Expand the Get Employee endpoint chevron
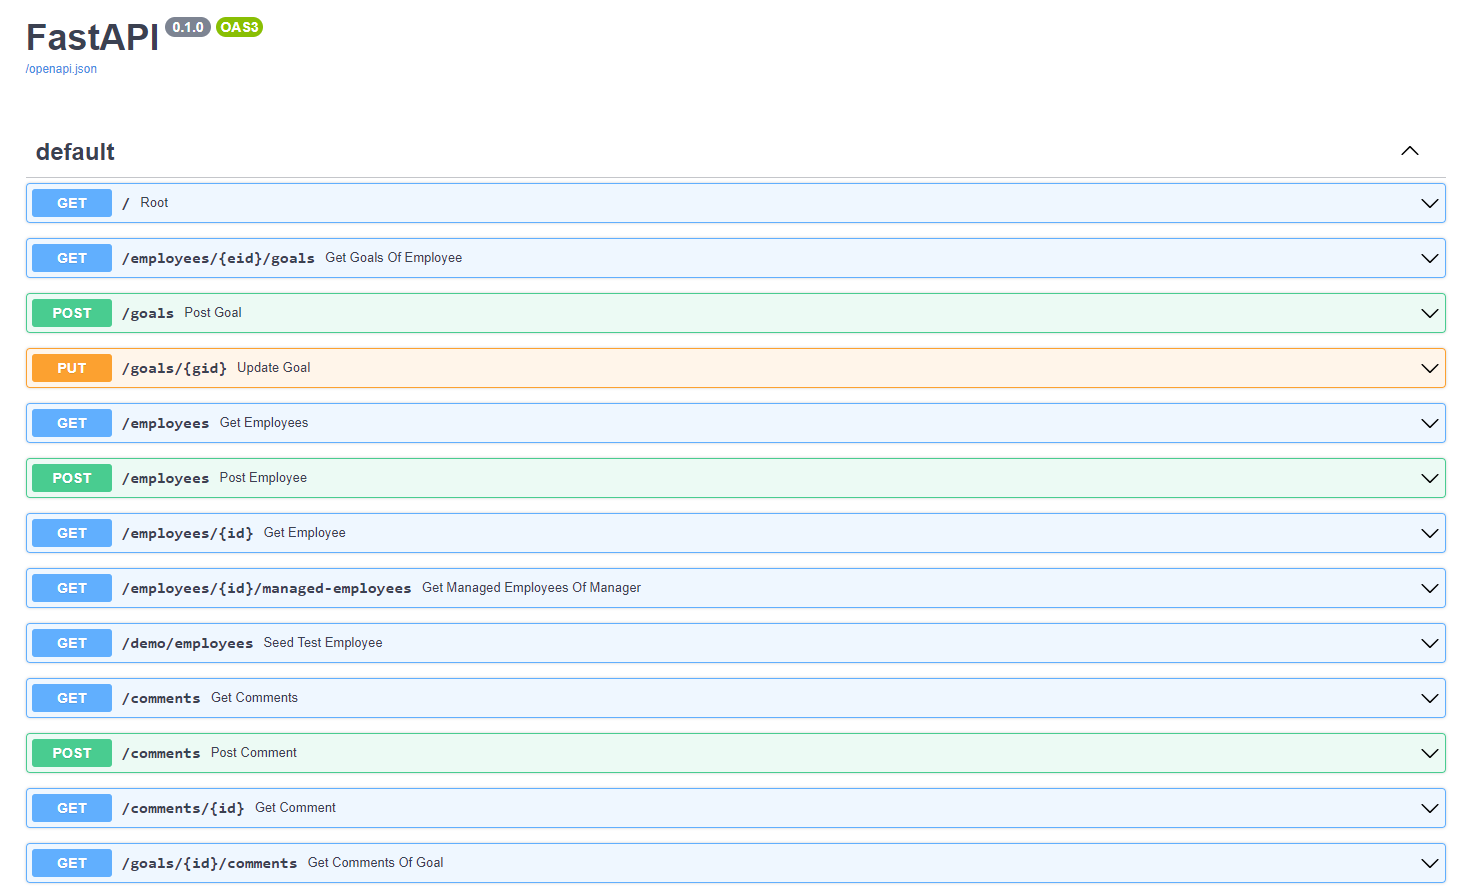This screenshot has height=893, width=1463. 1430,533
